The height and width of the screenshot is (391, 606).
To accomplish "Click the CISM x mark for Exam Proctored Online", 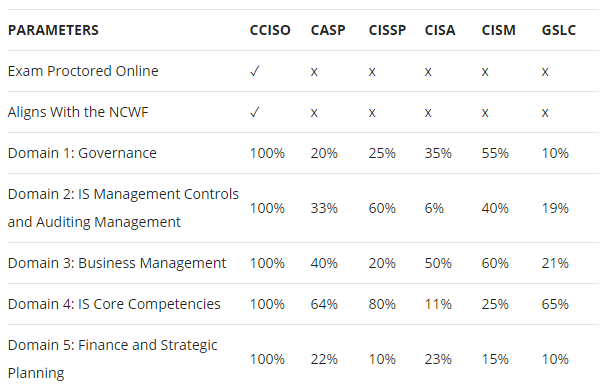I will click(485, 71).
